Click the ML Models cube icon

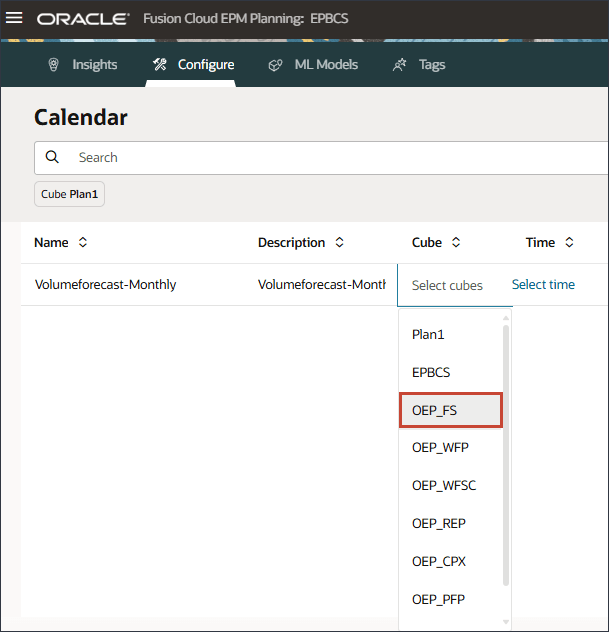(275, 65)
